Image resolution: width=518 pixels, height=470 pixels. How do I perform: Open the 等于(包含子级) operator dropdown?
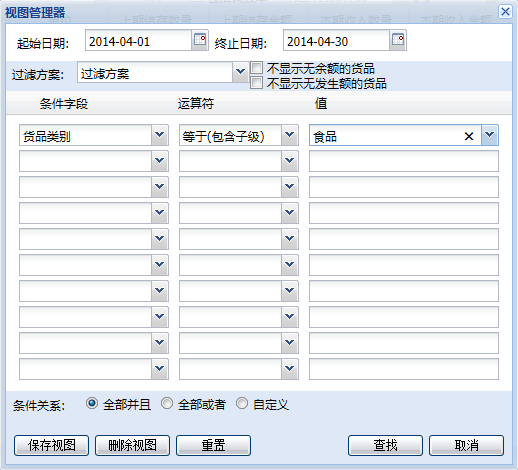[290, 135]
